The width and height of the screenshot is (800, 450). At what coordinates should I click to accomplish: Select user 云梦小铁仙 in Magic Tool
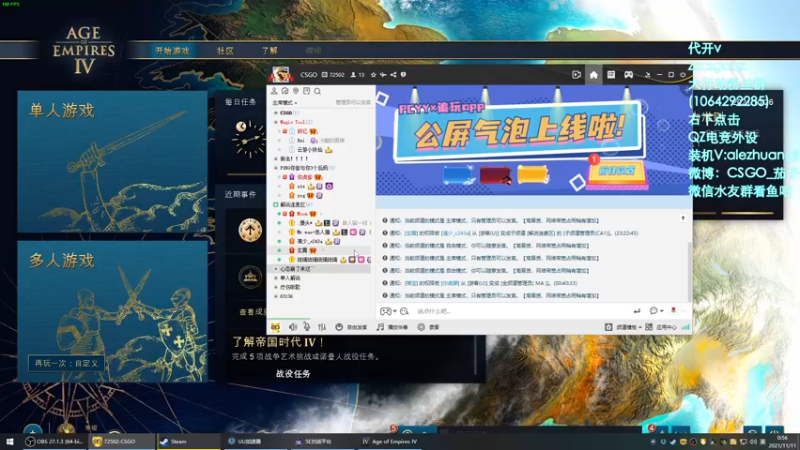310,149
